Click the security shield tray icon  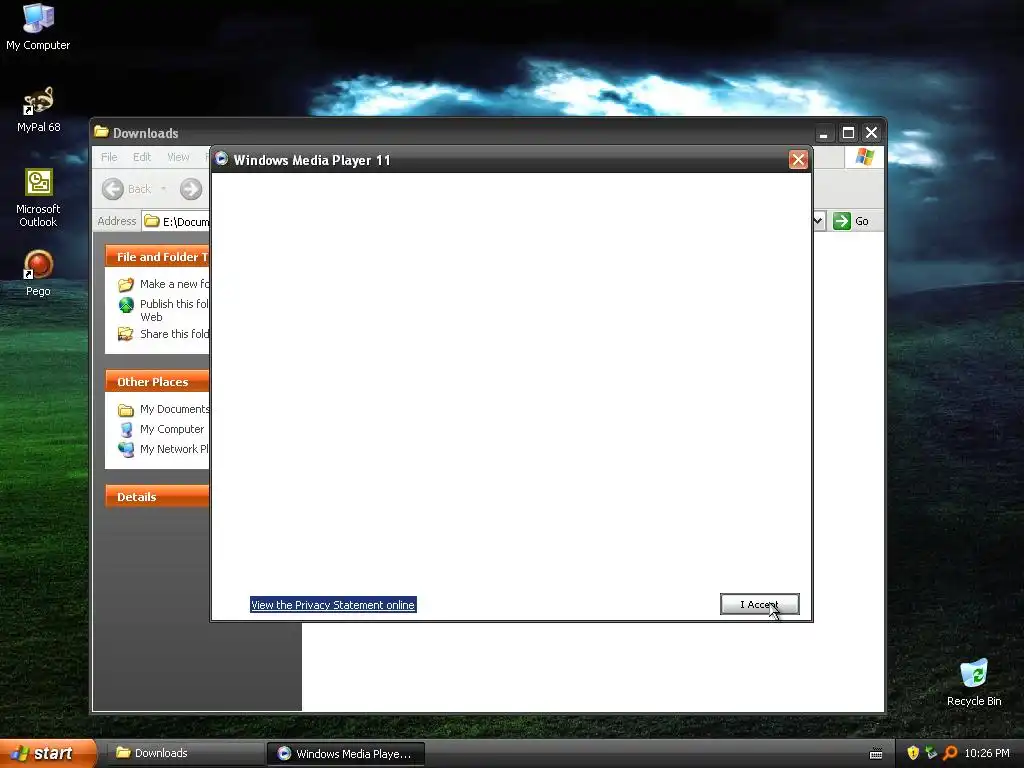(x=913, y=753)
